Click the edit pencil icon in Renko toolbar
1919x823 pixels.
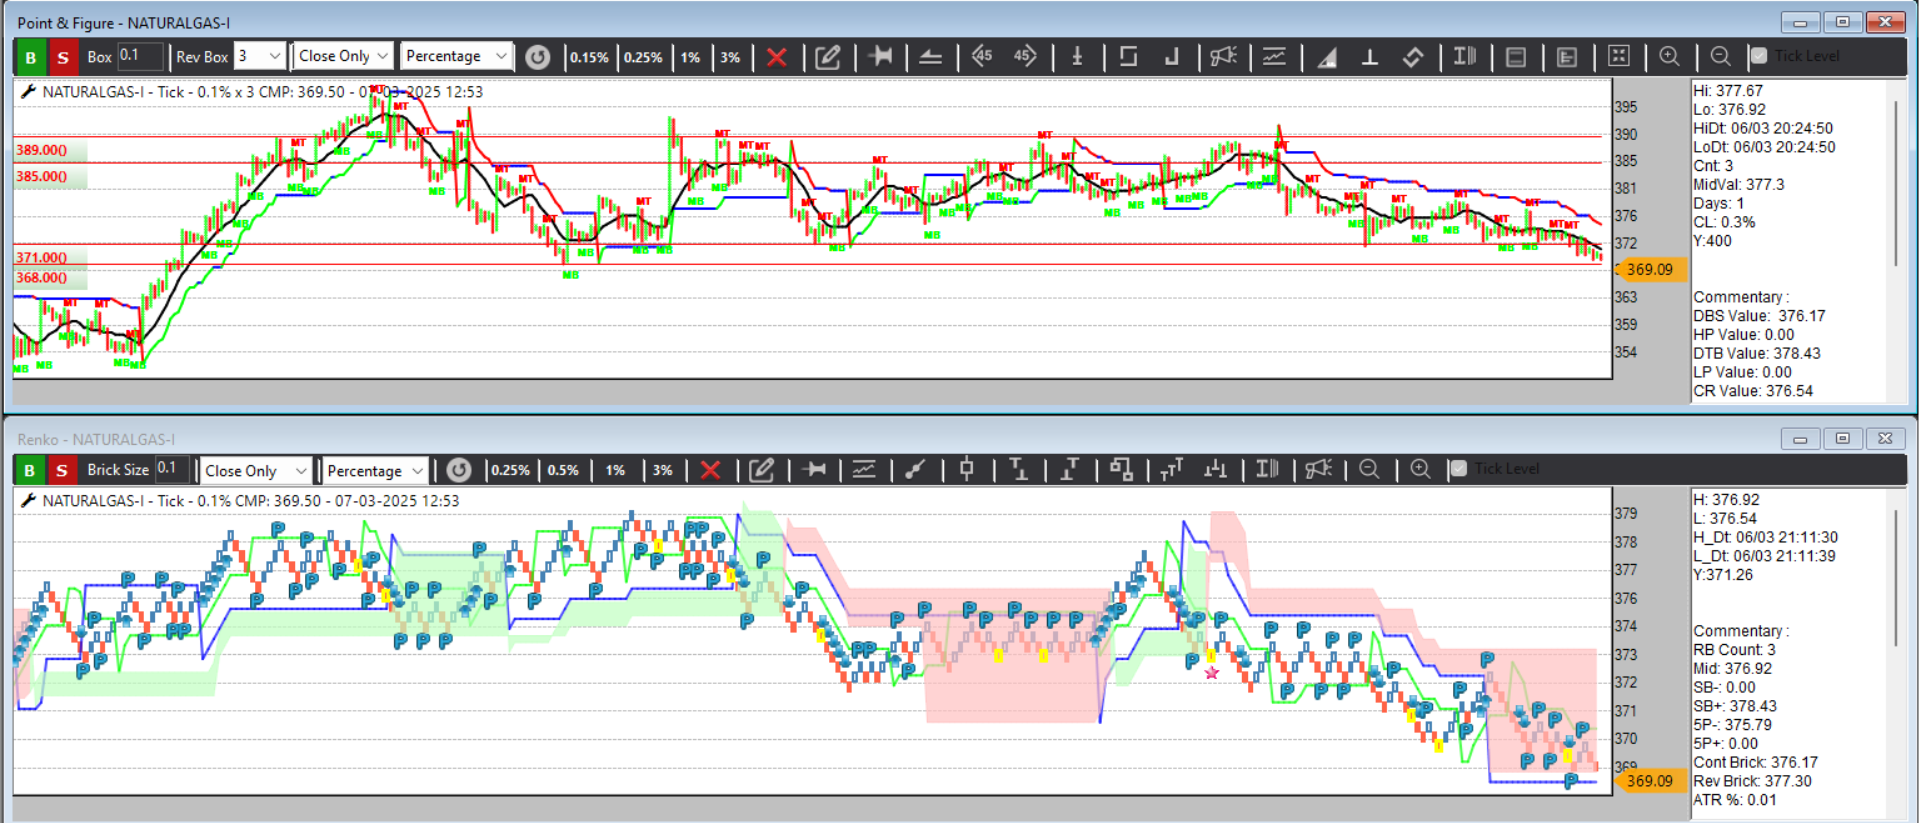[761, 470]
